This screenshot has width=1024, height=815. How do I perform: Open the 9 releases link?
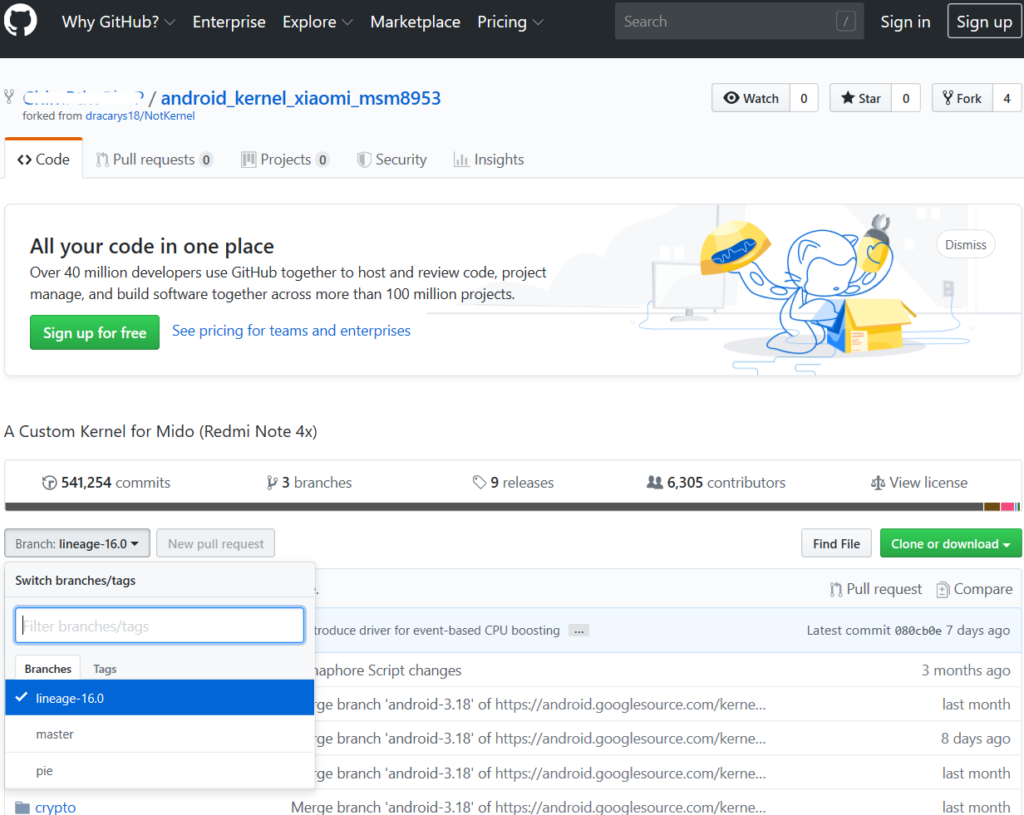(x=513, y=483)
